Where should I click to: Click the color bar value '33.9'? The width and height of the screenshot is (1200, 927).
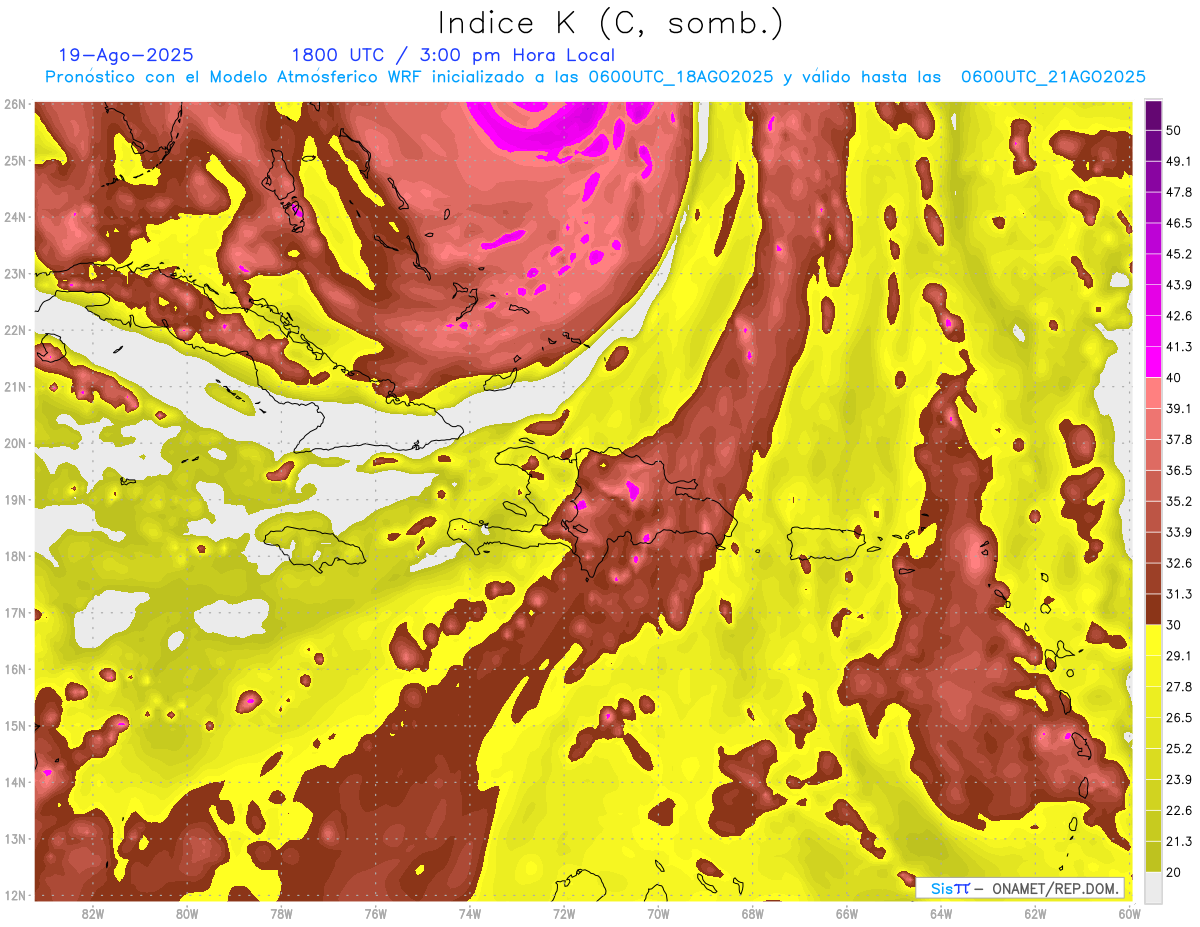coord(1178,532)
